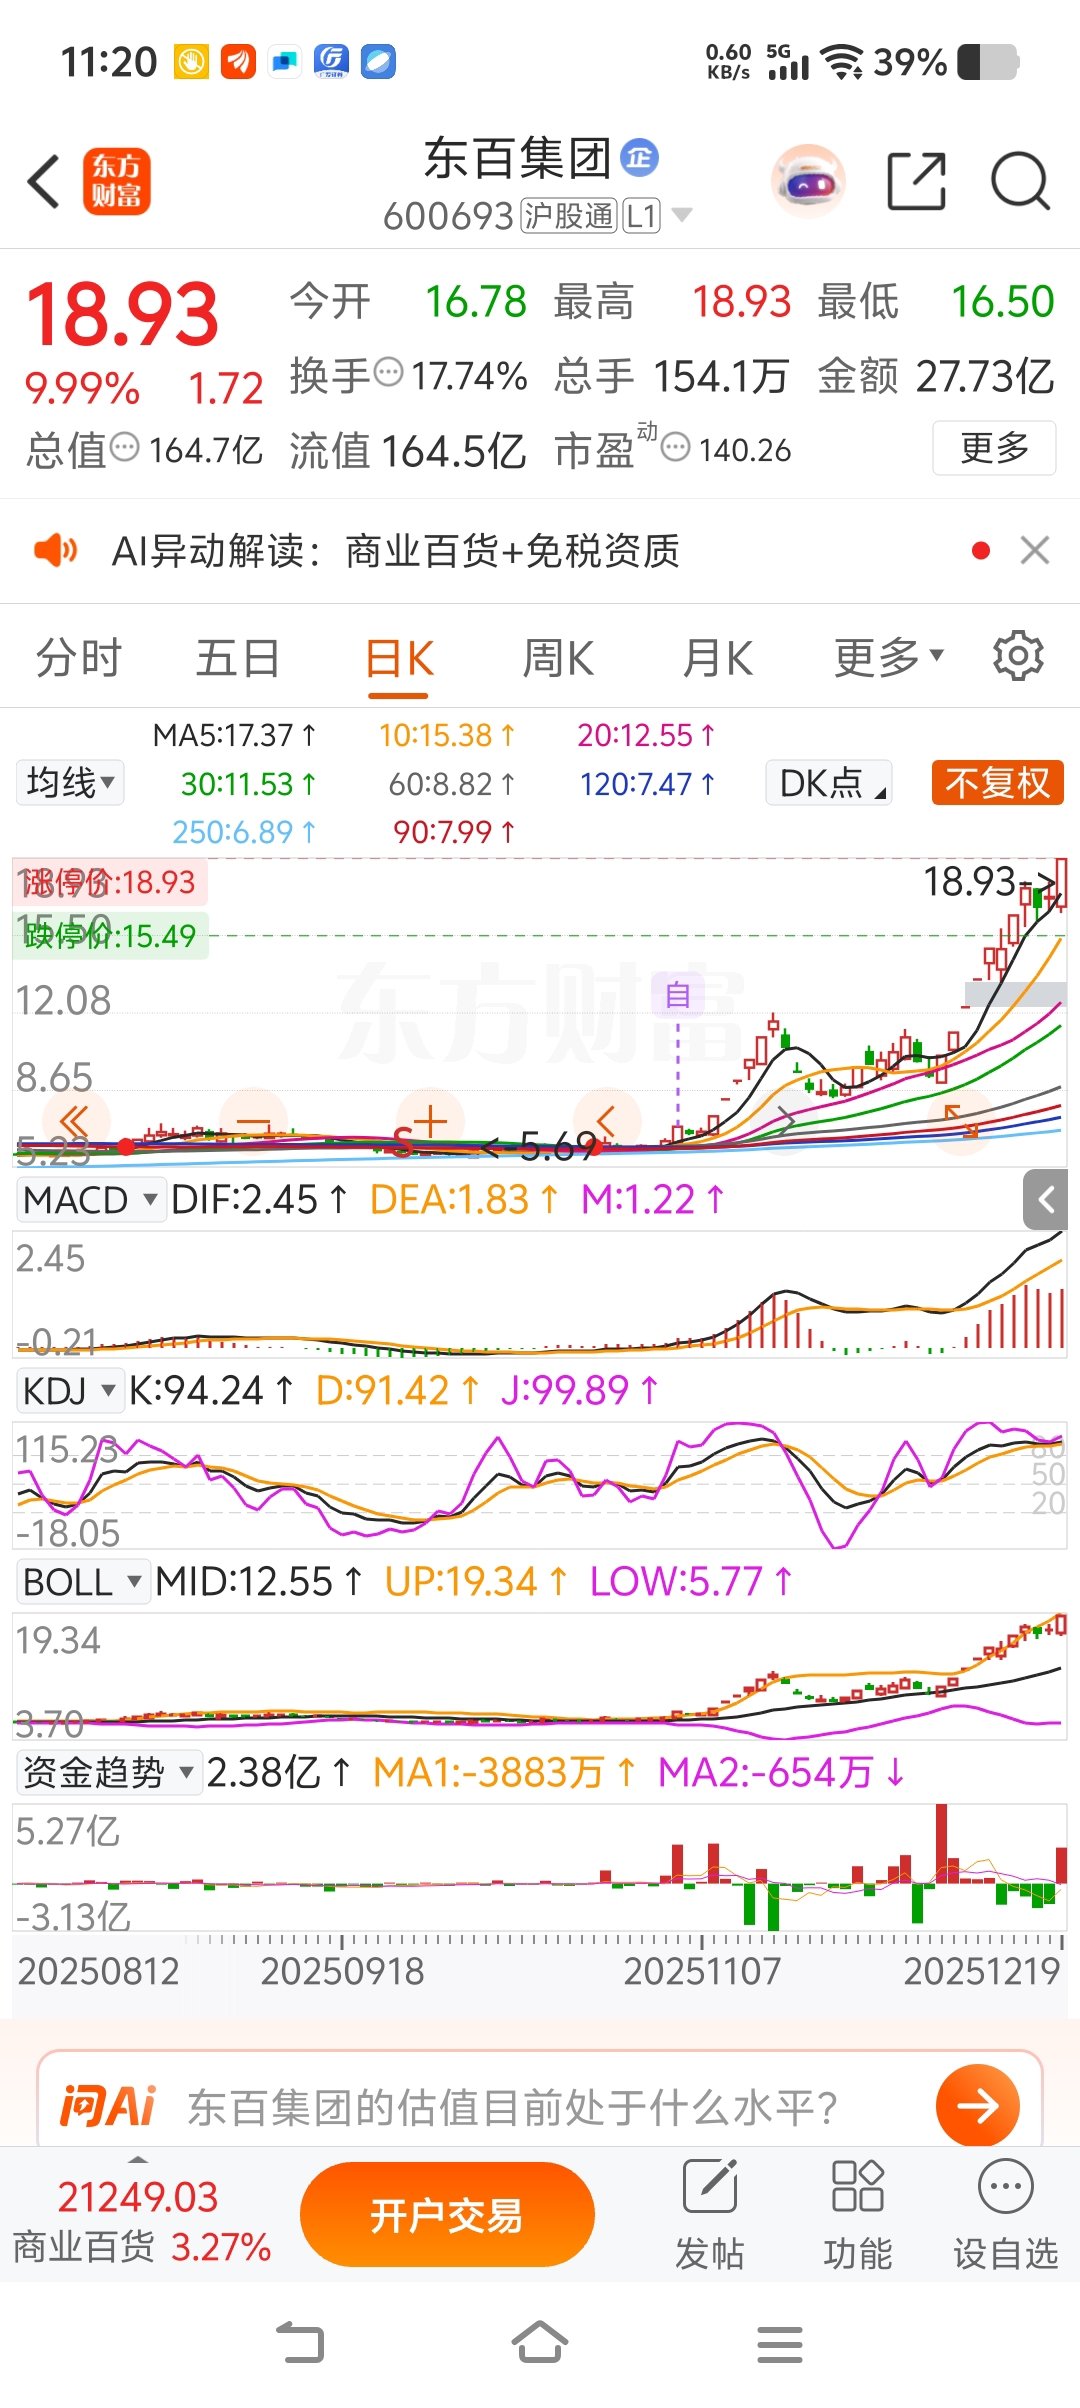This screenshot has width=1080, height=2408.
Task: Tap the fullscreen expand chart icon
Action: (962, 1122)
